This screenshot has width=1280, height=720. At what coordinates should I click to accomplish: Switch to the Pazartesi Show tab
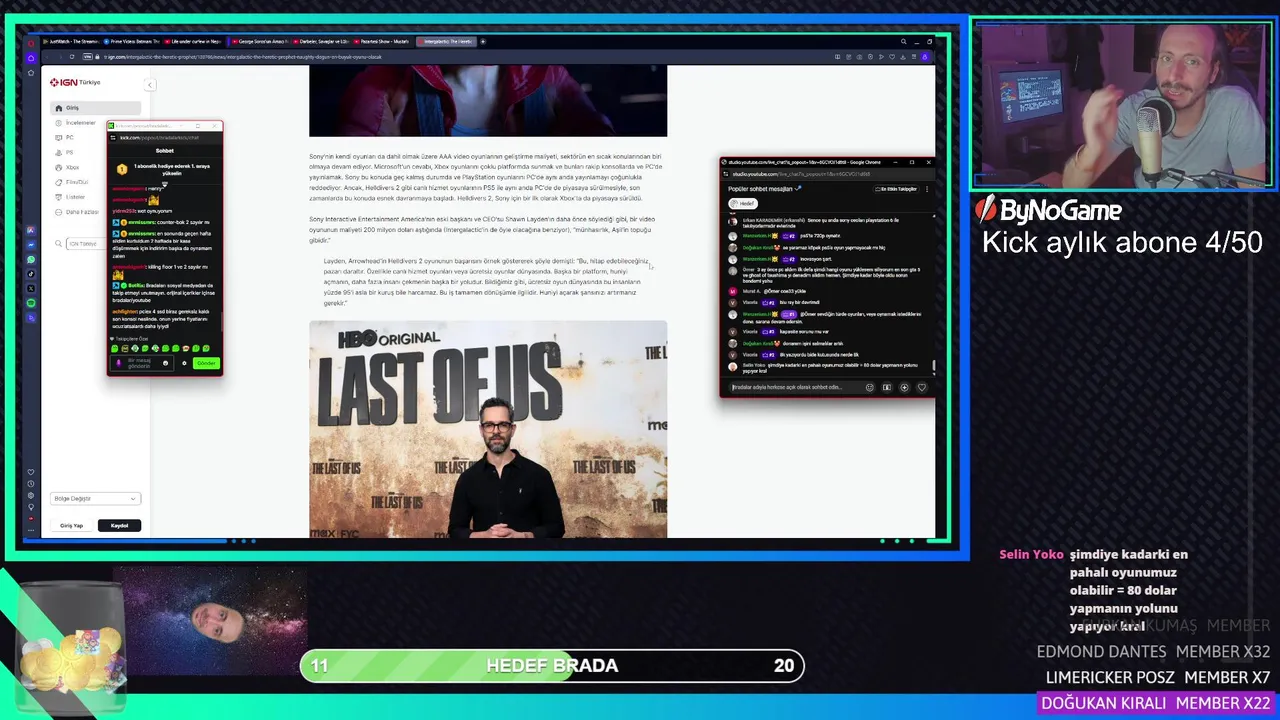(x=382, y=42)
